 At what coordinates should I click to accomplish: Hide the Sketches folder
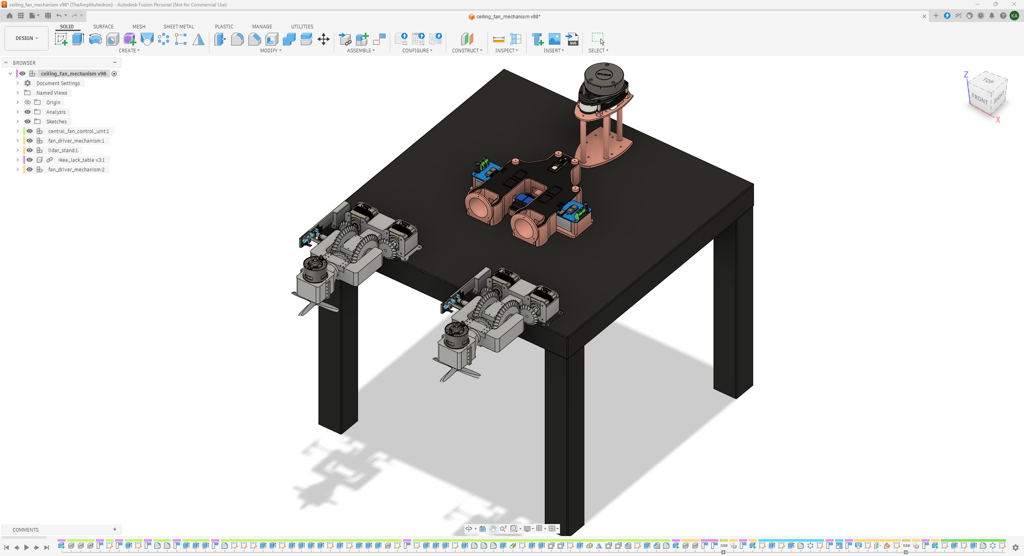[27, 122]
